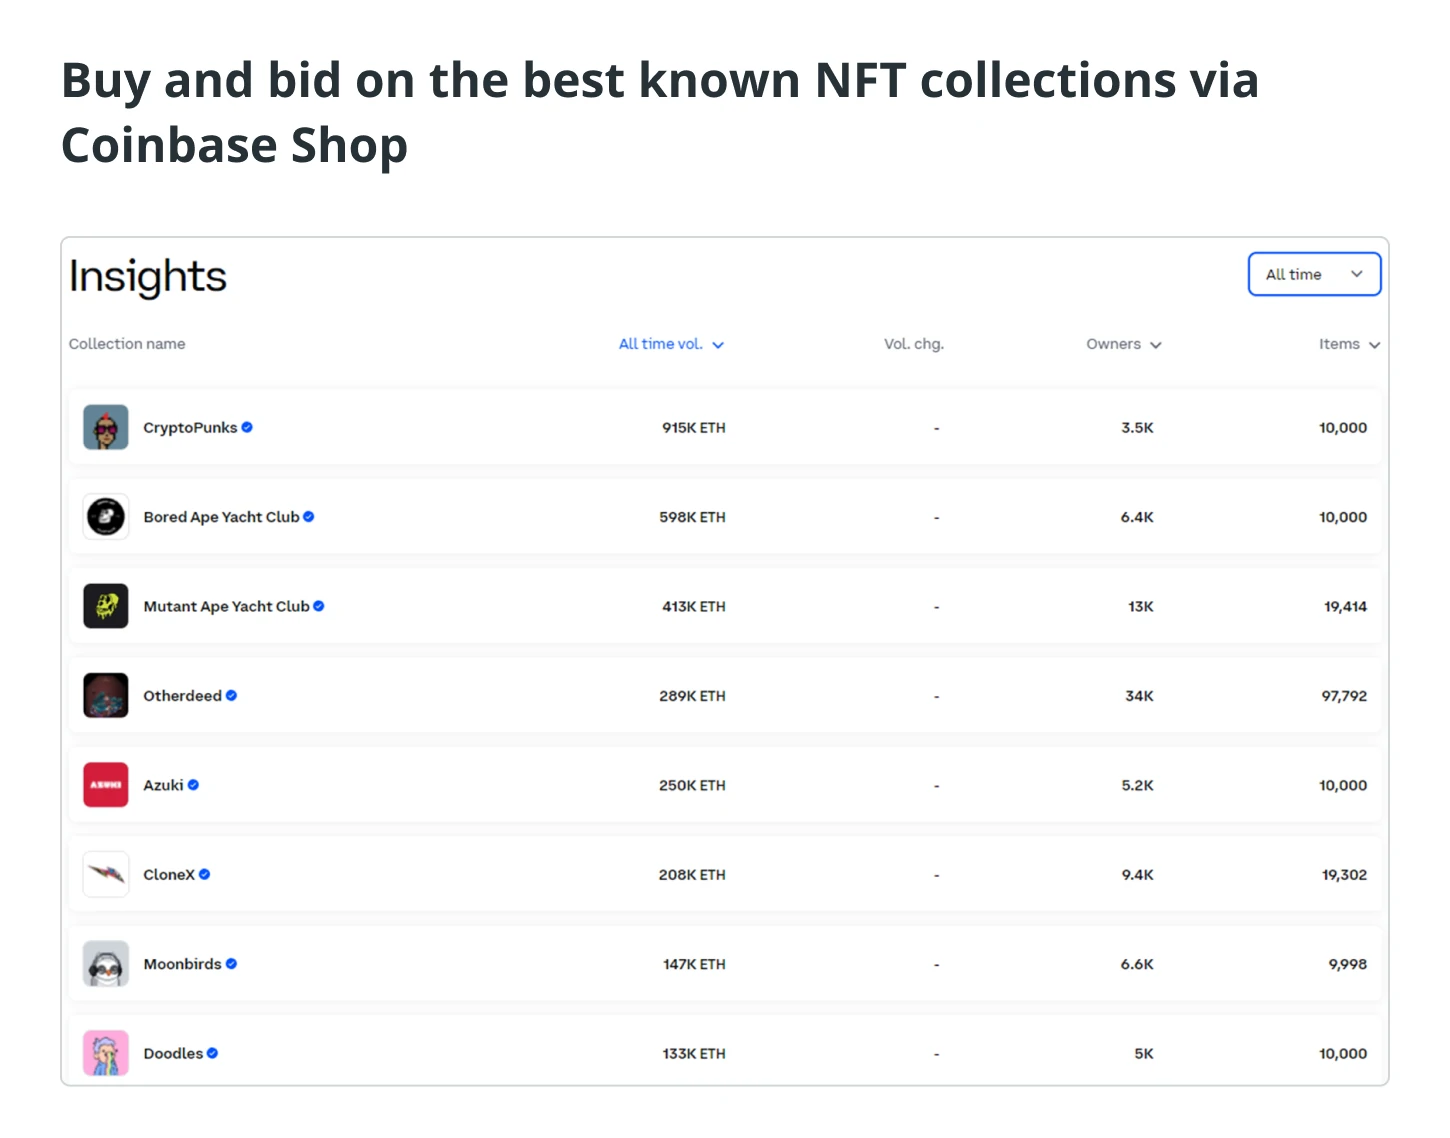Open the Bored Ape Yacht Club collection name
Screen dimensions: 1450x1138
click(221, 517)
